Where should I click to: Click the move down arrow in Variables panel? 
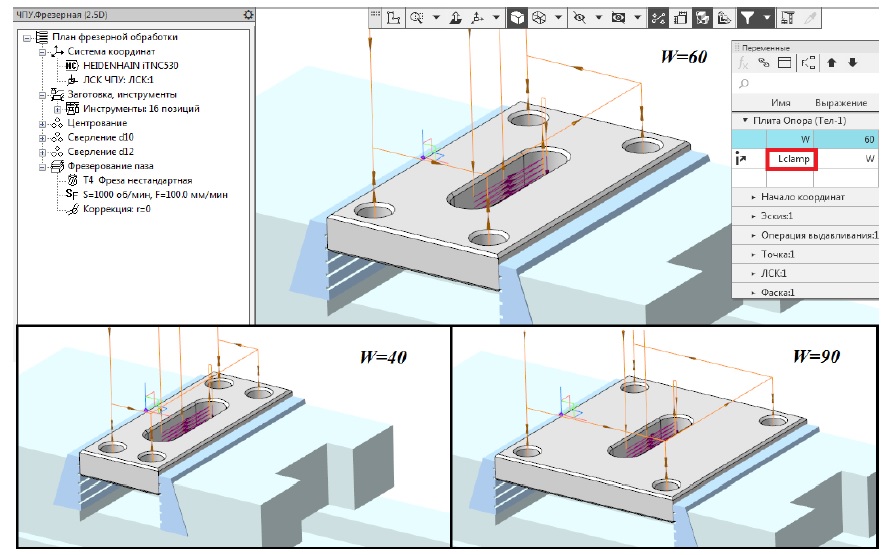point(852,63)
